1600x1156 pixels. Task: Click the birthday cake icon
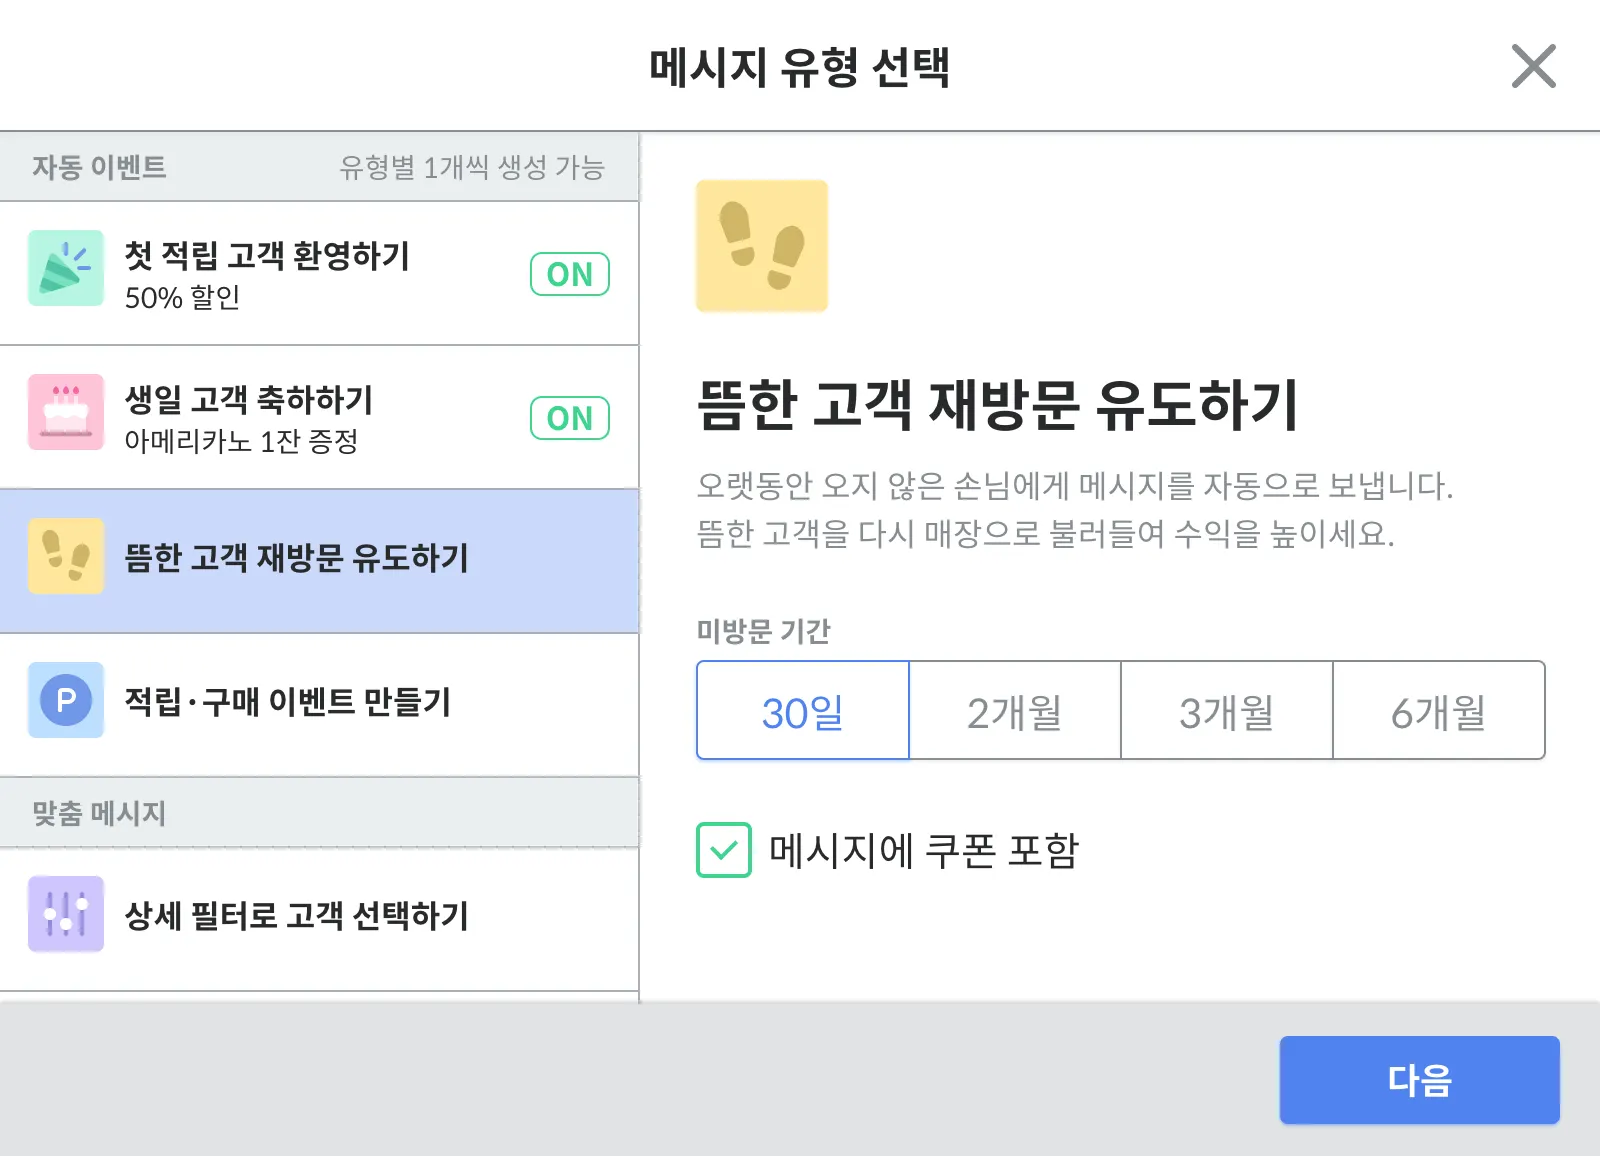coord(66,413)
